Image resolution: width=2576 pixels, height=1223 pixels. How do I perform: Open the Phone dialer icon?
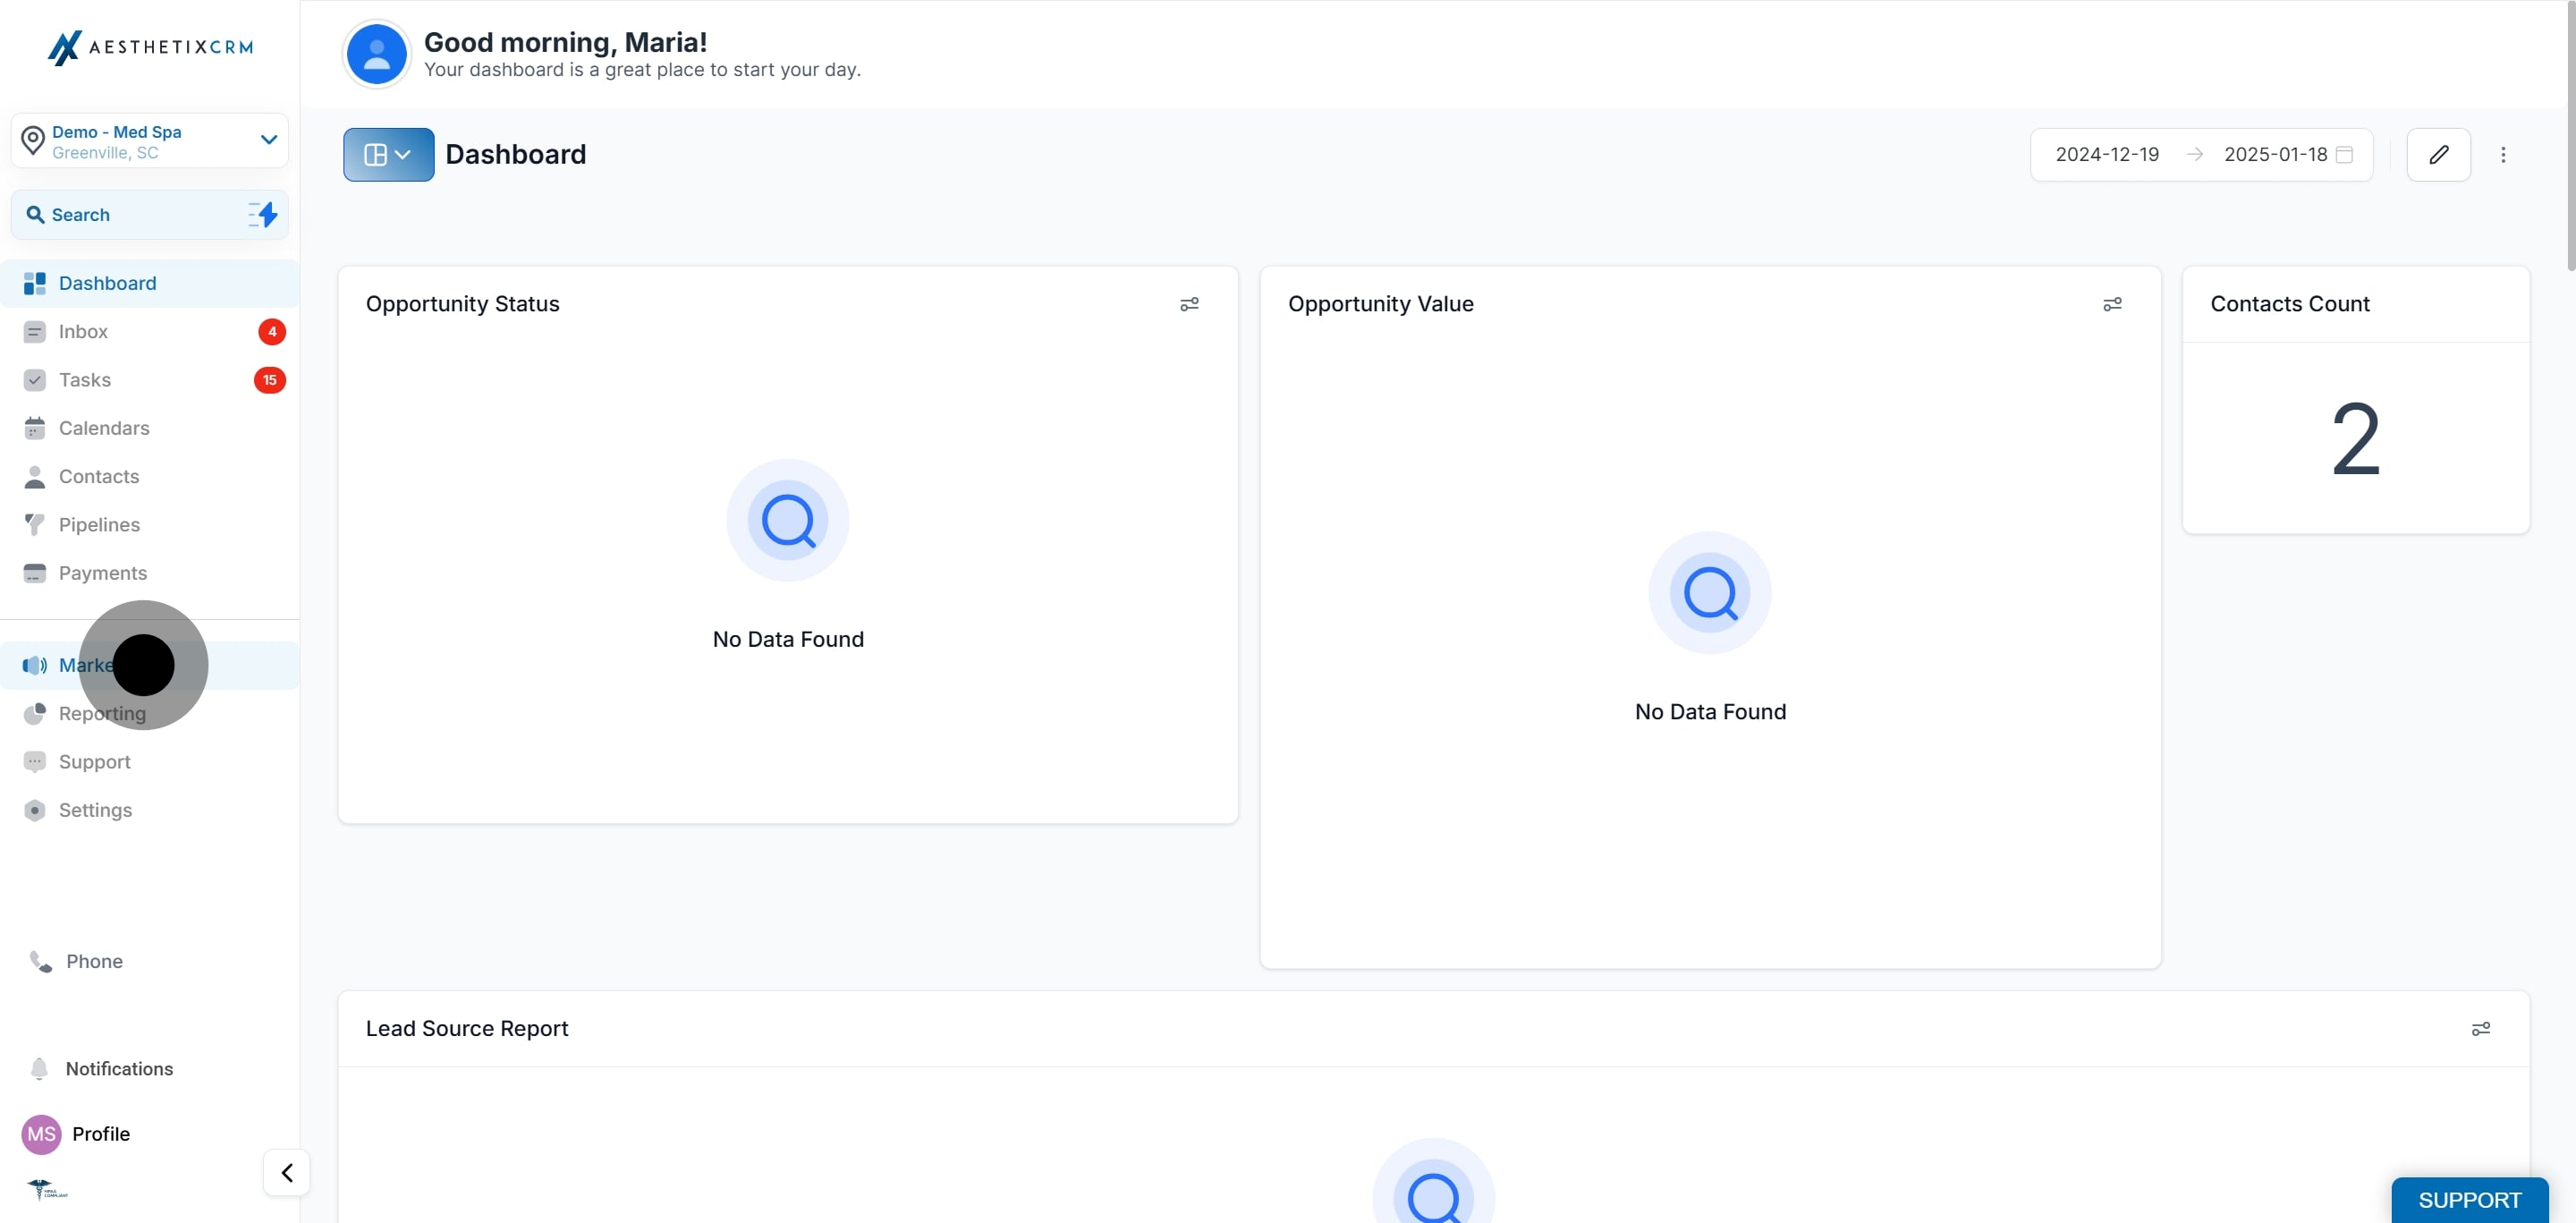tap(41, 961)
